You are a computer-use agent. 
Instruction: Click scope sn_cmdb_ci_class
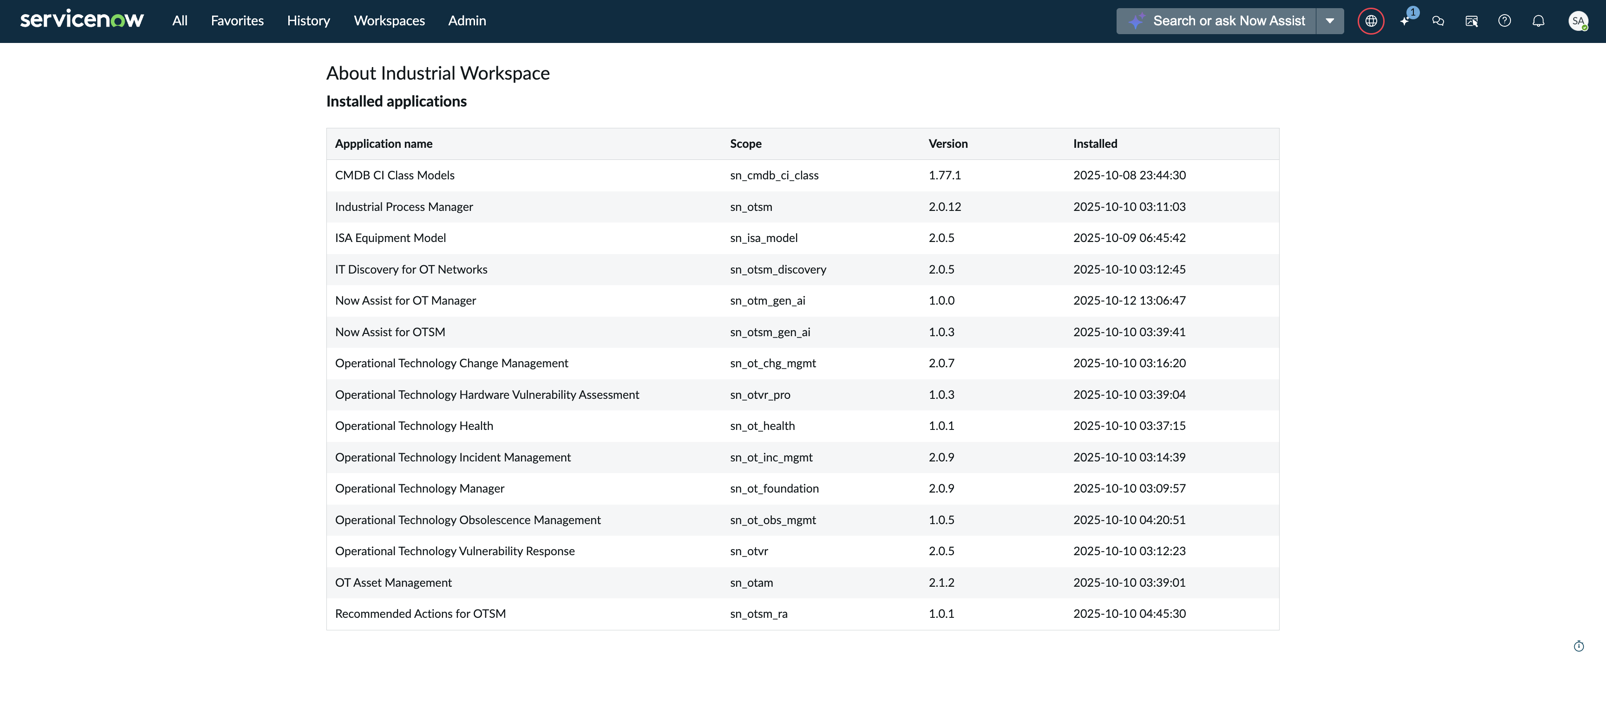pos(774,175)
